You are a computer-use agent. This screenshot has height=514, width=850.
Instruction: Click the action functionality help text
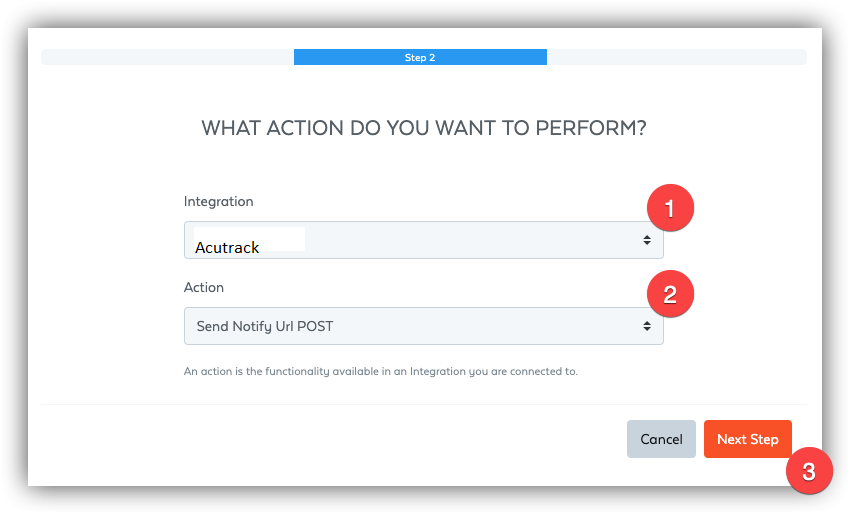click(381, 371)
